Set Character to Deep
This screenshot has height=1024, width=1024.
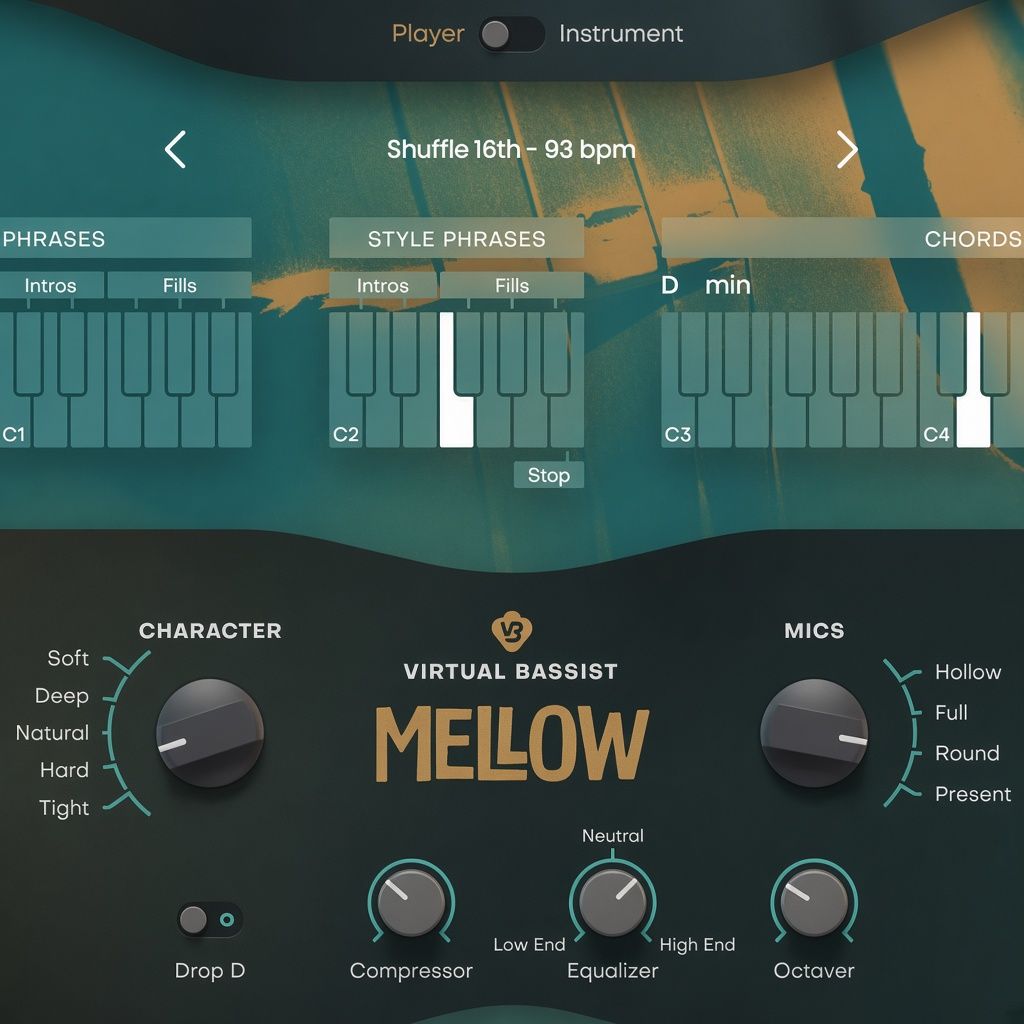click(x=62, y=696)
